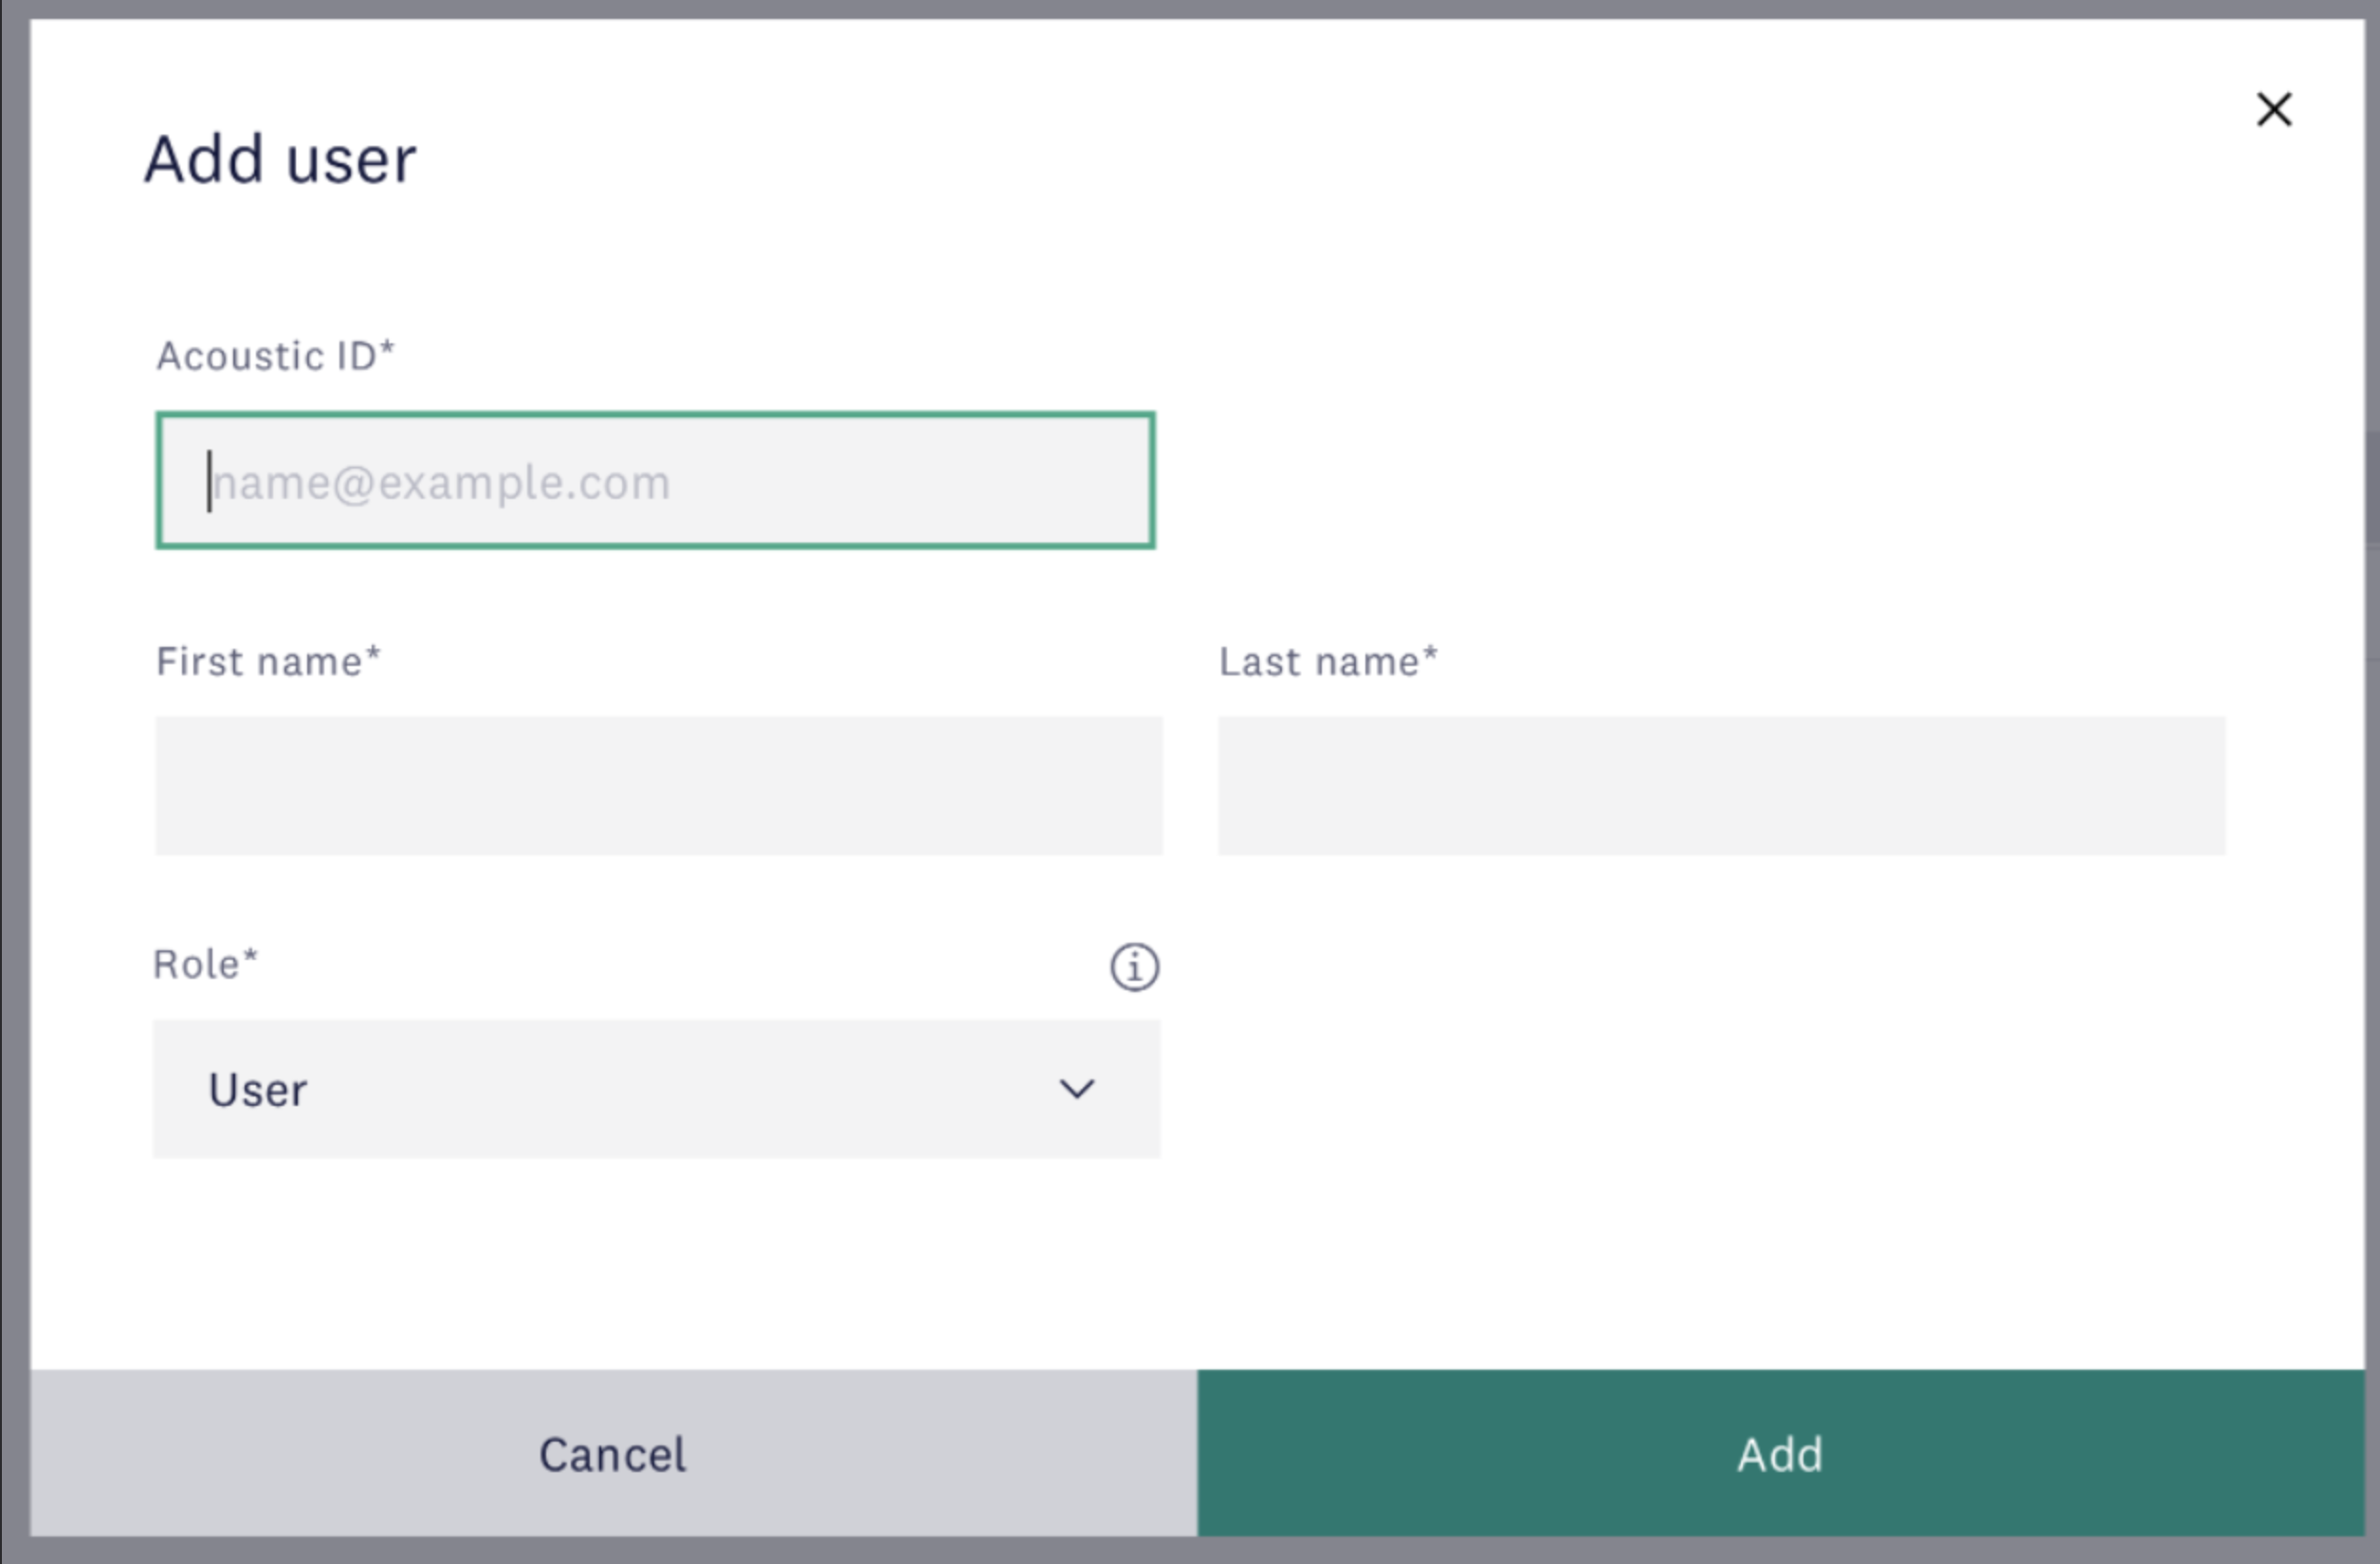Image resolution: width=2380 pixels, height=1564 pixels.
Task: Focus the First name input field
Action: pos(658,785)
